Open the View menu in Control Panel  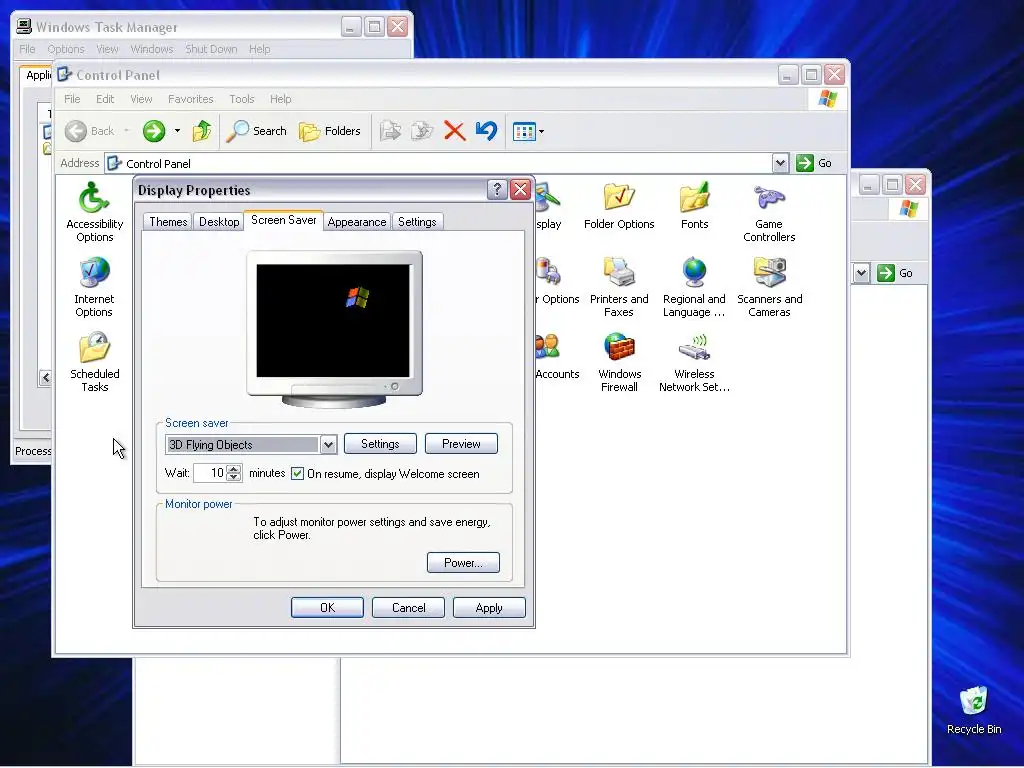pos(141,99)
